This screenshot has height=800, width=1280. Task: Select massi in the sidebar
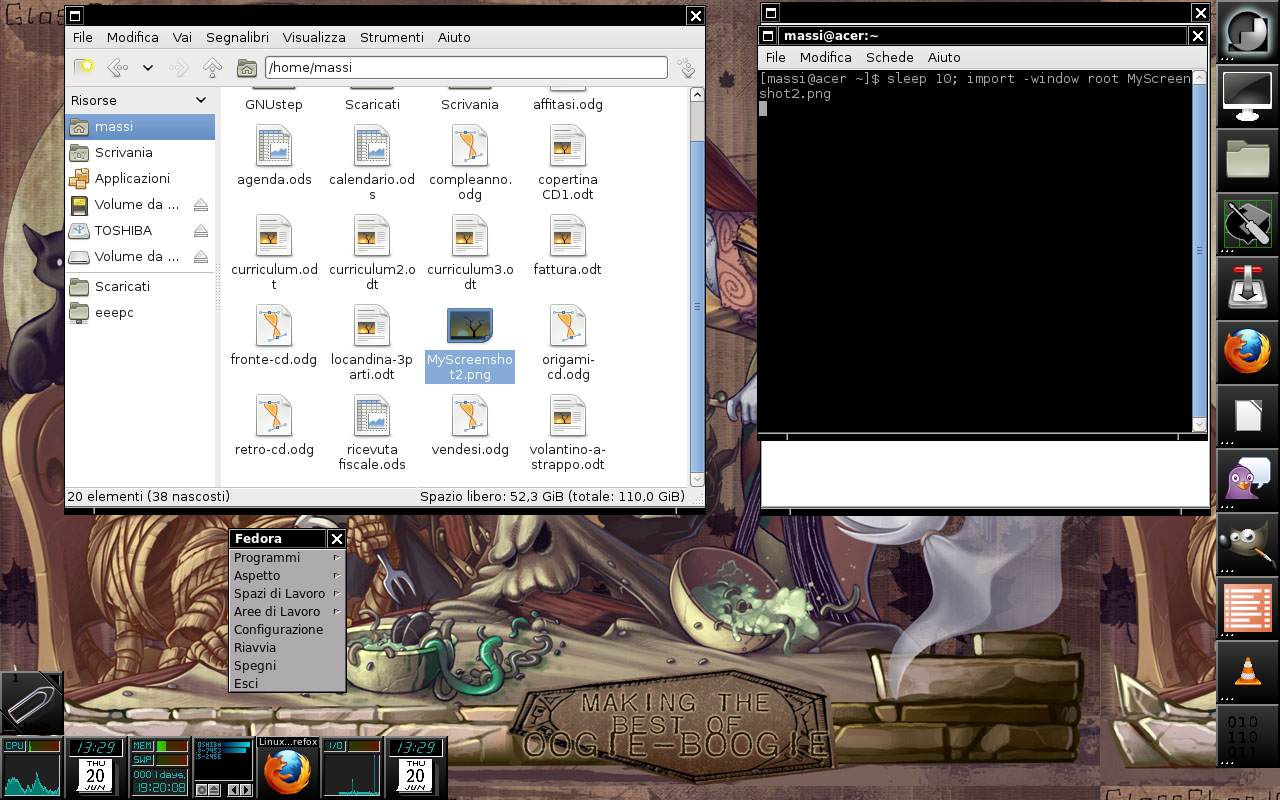[140, 127]
